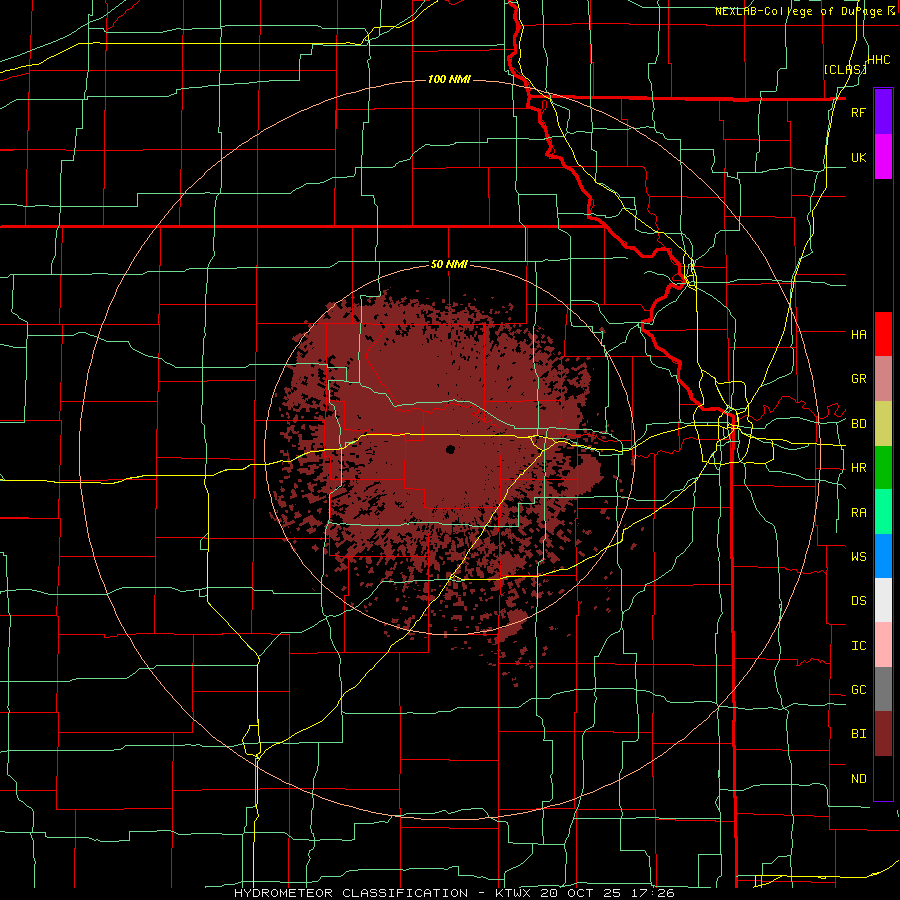Click the ND black legend swatch

click(x=883, y=778)
